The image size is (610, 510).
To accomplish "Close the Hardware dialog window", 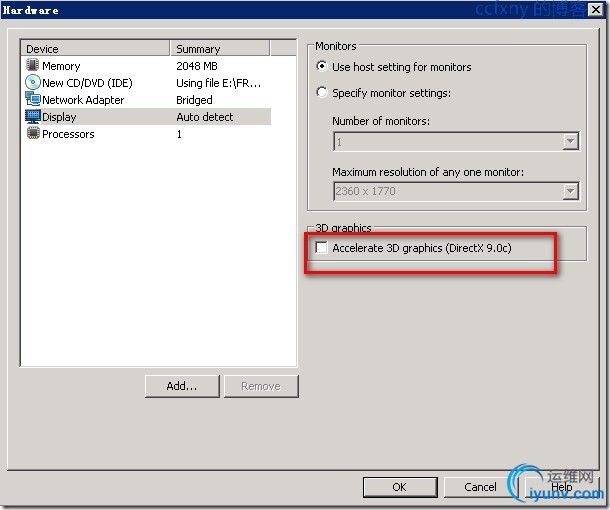I will (596, 9).
